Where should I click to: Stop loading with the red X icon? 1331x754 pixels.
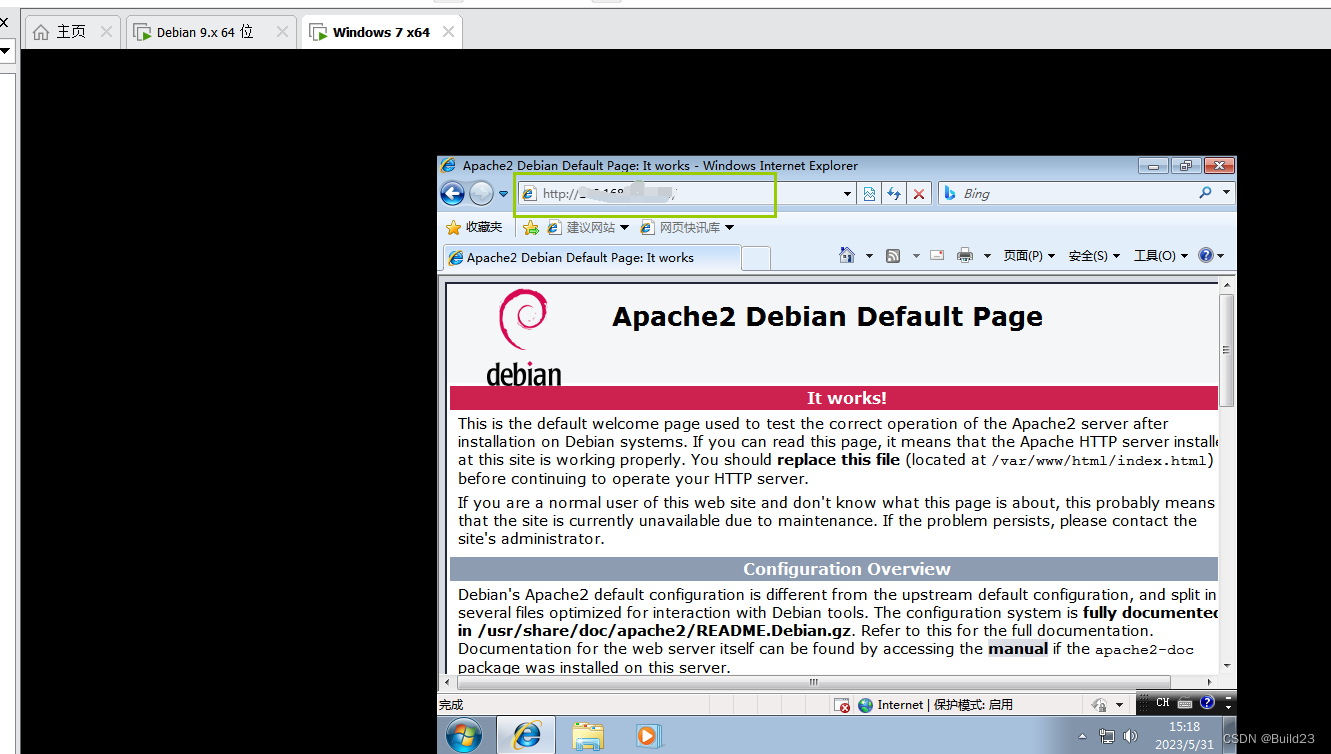[x=919, y=194]
